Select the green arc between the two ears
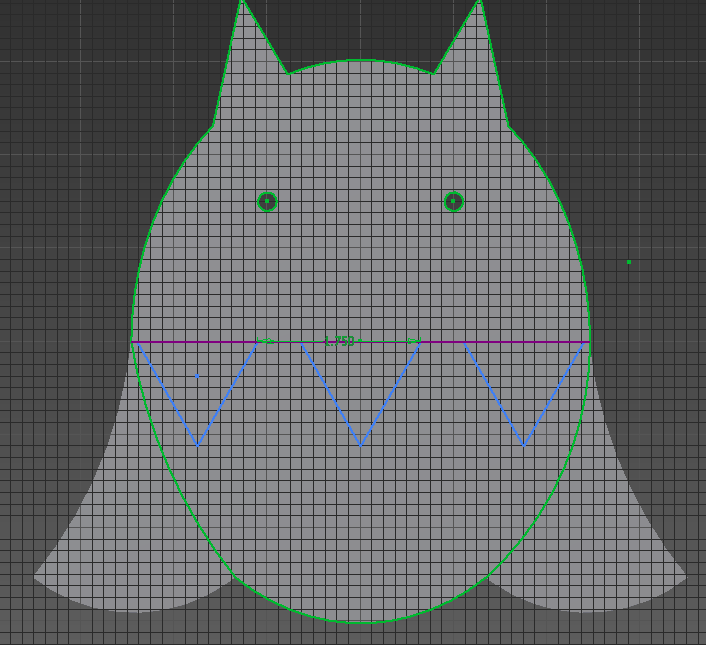The width and height of the screenshot is (706, 645). (360, 60)
